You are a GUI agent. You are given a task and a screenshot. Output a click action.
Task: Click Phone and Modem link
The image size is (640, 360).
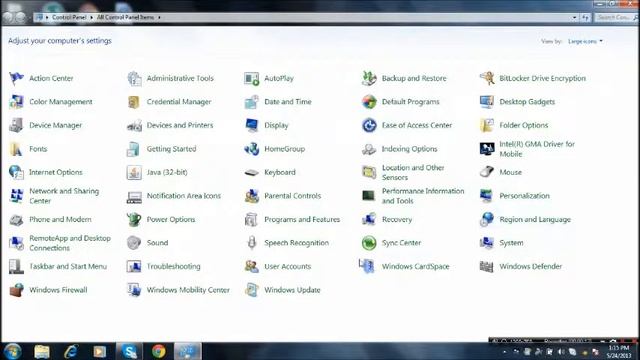(60, 219)
